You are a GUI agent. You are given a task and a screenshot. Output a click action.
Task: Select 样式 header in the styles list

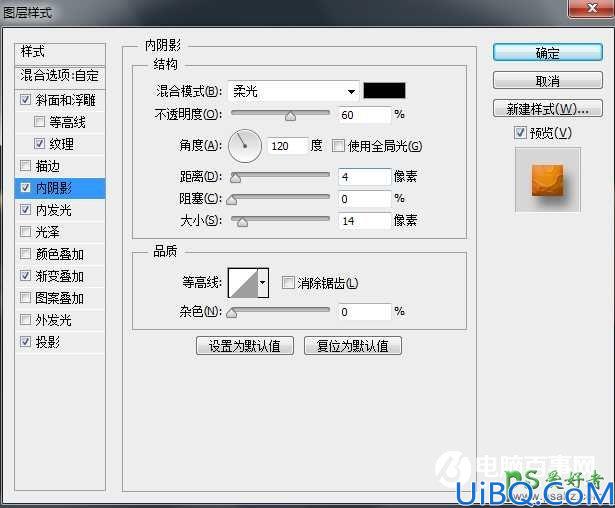[x=60, y=53]
